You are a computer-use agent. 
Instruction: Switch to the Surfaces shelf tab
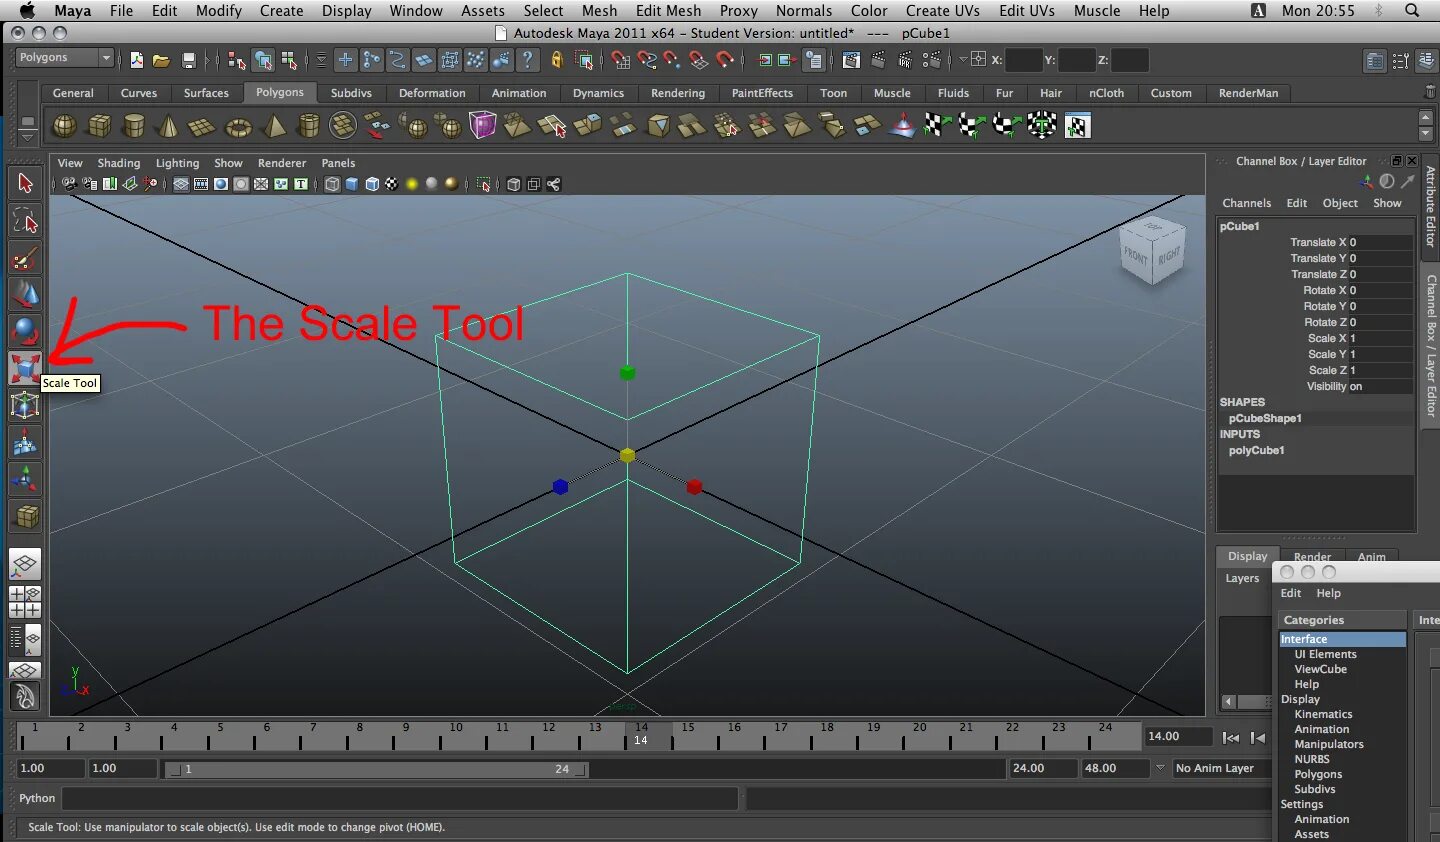click(206, 93)
